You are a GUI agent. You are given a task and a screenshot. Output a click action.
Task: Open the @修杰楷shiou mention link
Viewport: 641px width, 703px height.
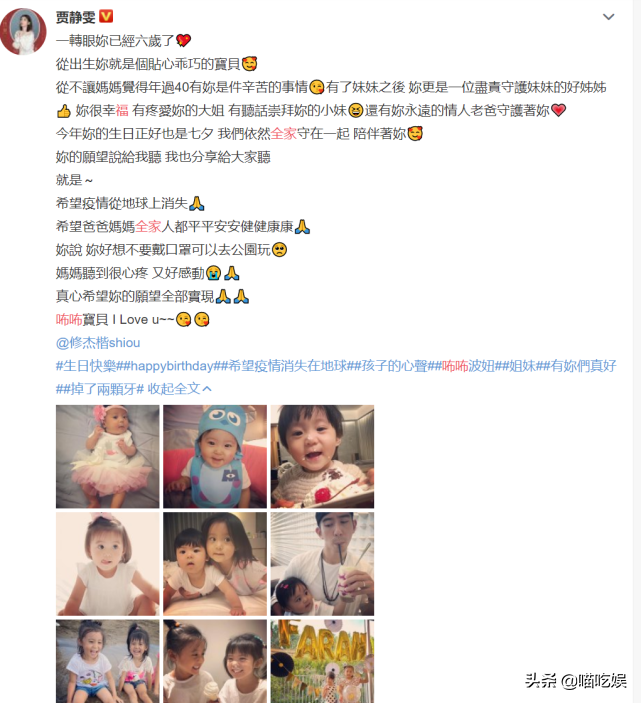tap(98, 343)
